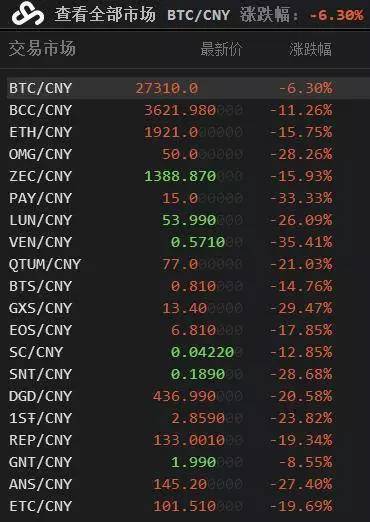Select the ANS/CNY market row

click(188, 484)
